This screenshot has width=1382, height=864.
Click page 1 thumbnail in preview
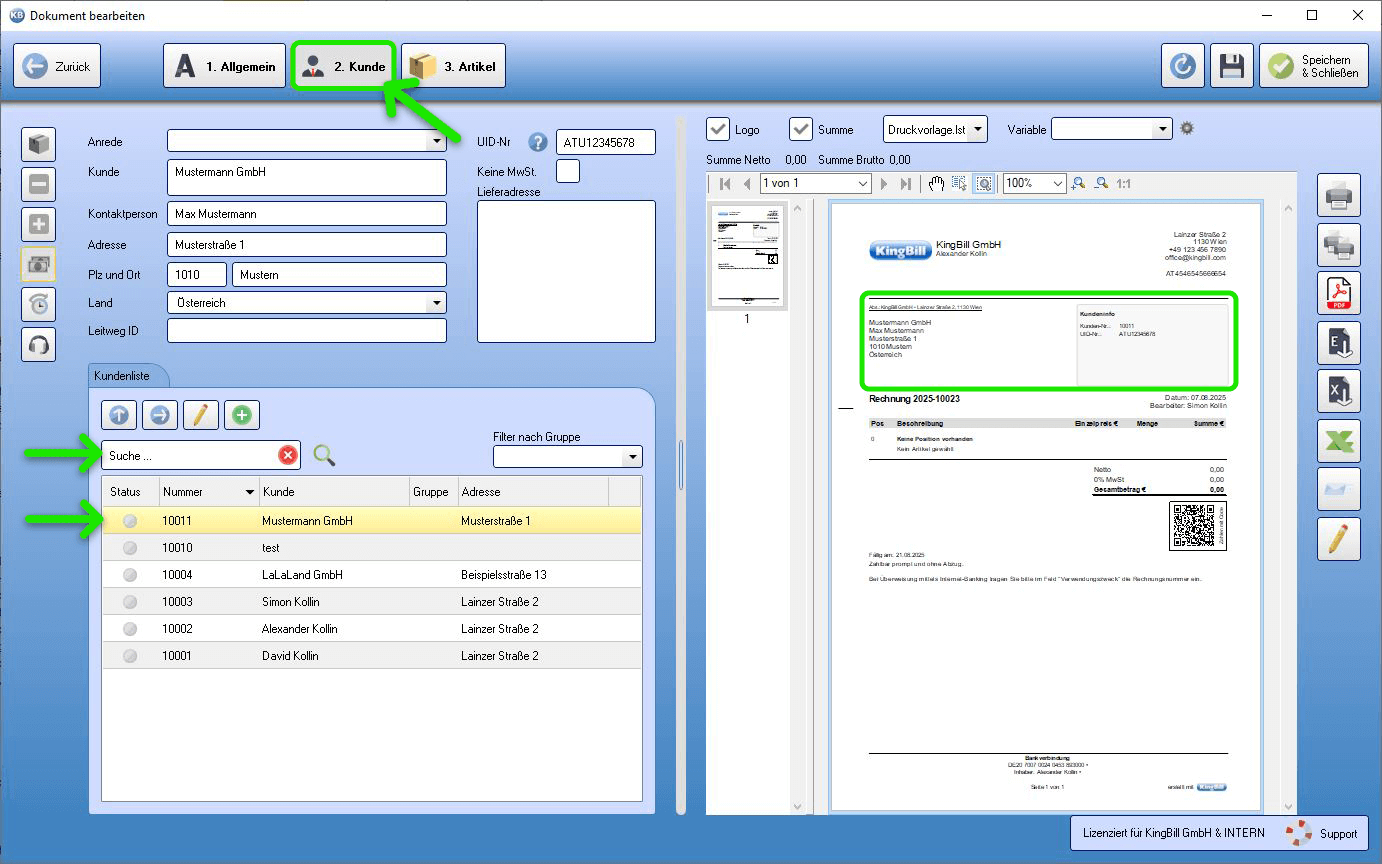point(747,256)
